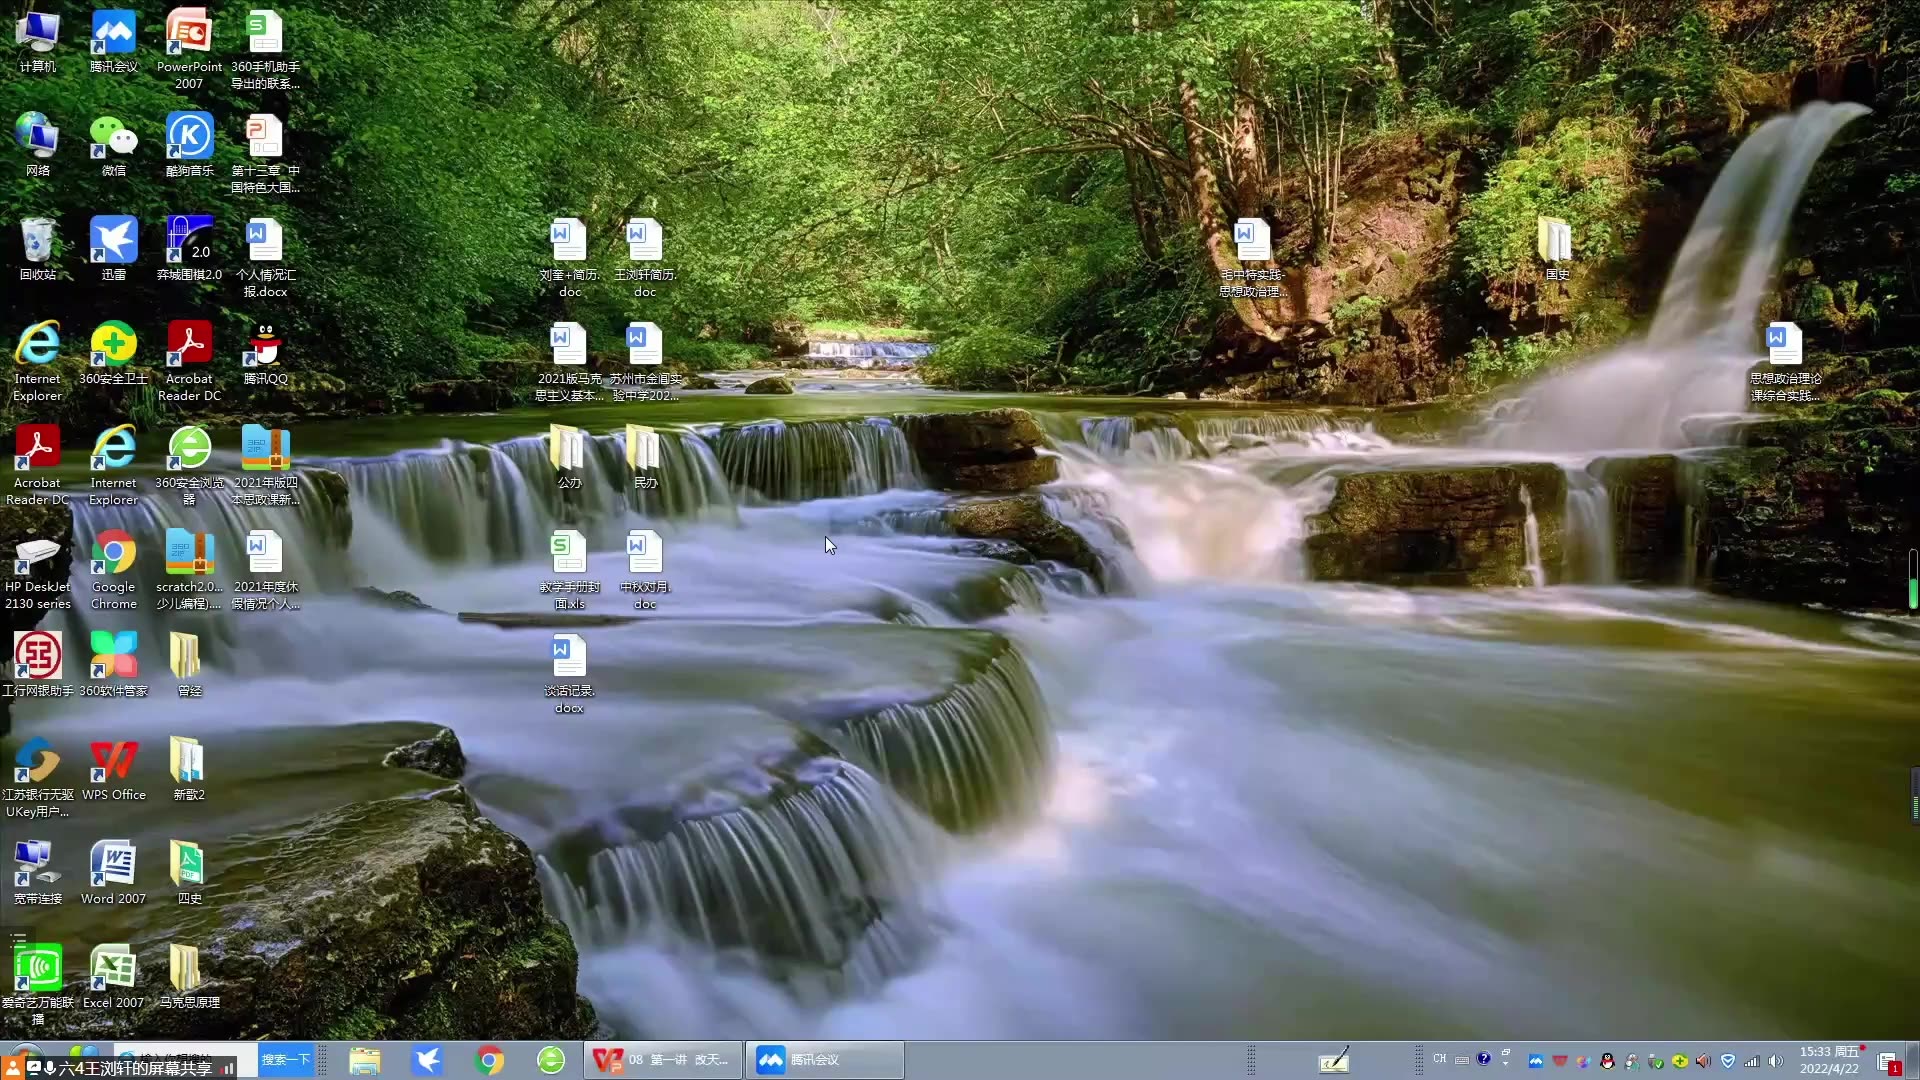Open 腾讯QQ desktop shortcut

coord(265,354)
